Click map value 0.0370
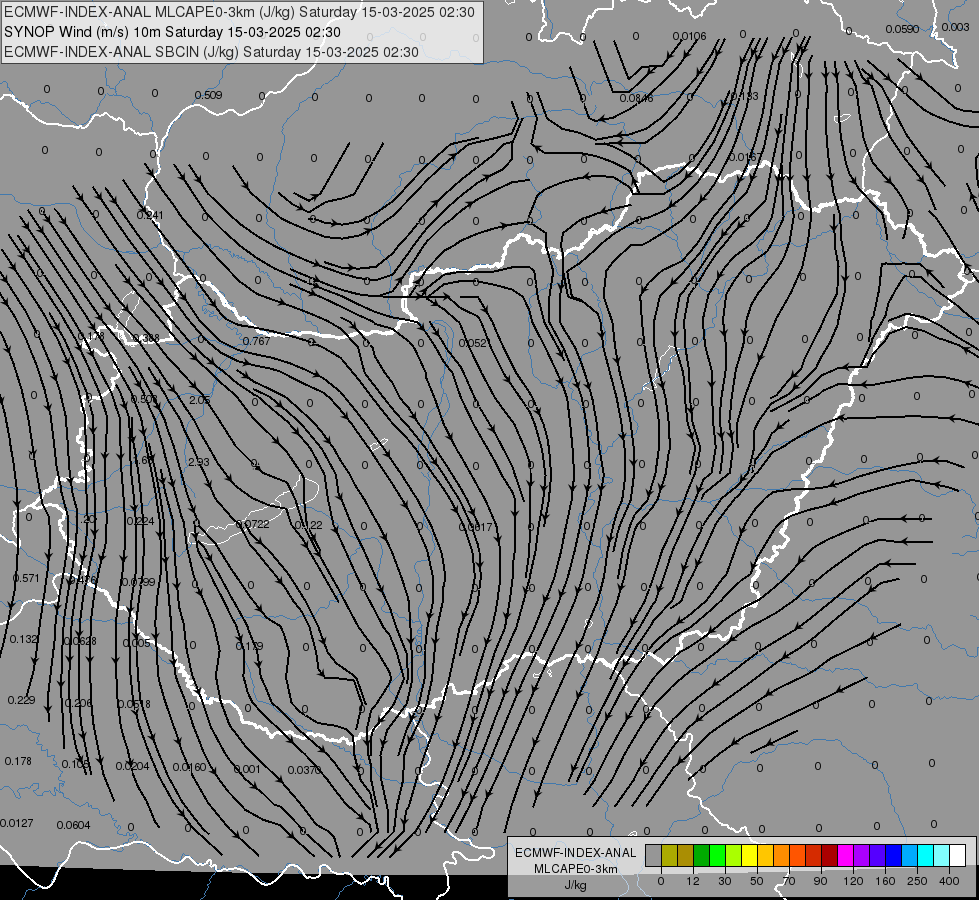Image resolution: width=979 pixels, height=900 pixels. (x=304, y=770)
